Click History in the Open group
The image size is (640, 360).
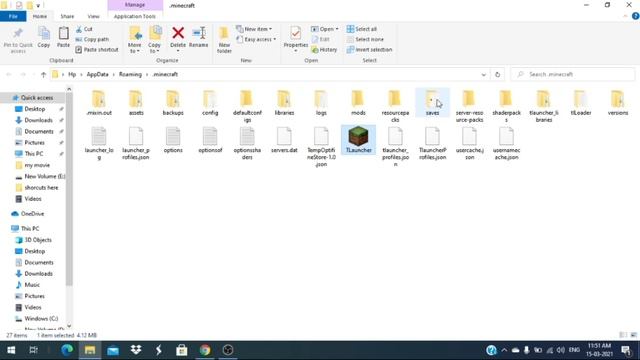tap(324, 49)
